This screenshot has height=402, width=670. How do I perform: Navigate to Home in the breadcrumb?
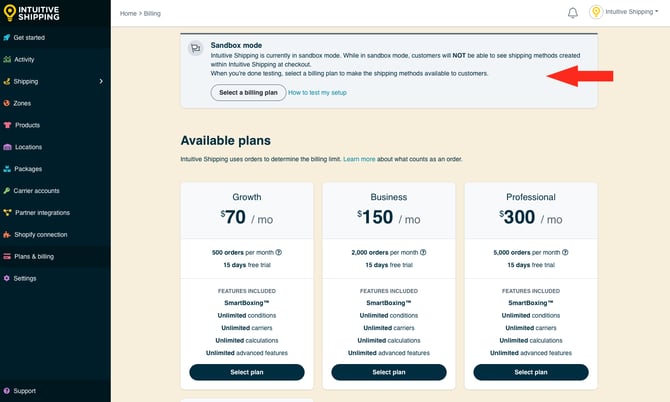(128, 13)
